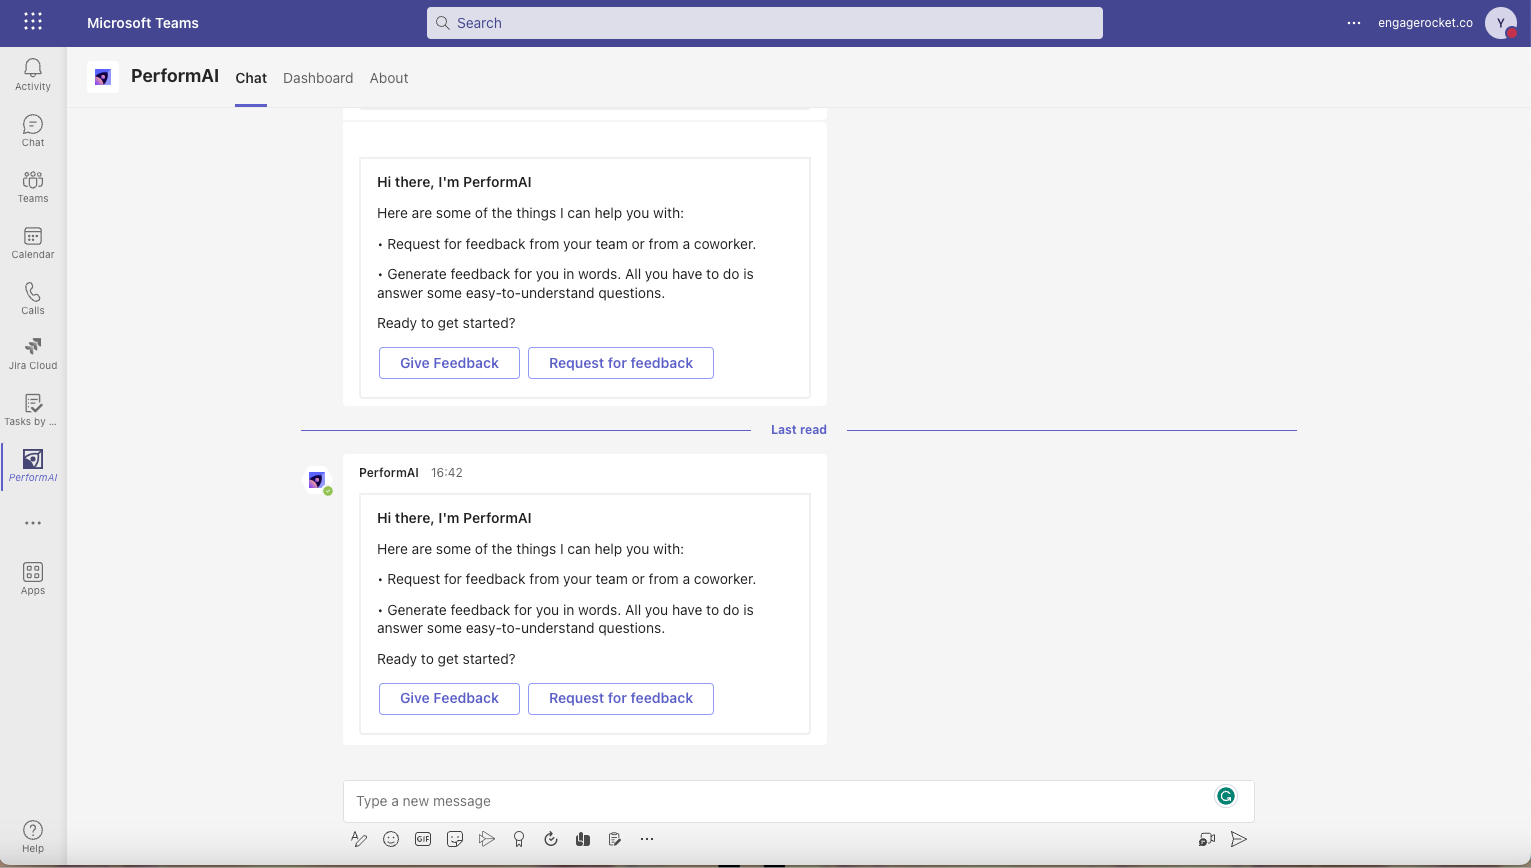The height and width of the screenshot is (868, 1531).
Task: Open the Viva Engage/like app icon in compose bar
Action: (x=583, y=839)
